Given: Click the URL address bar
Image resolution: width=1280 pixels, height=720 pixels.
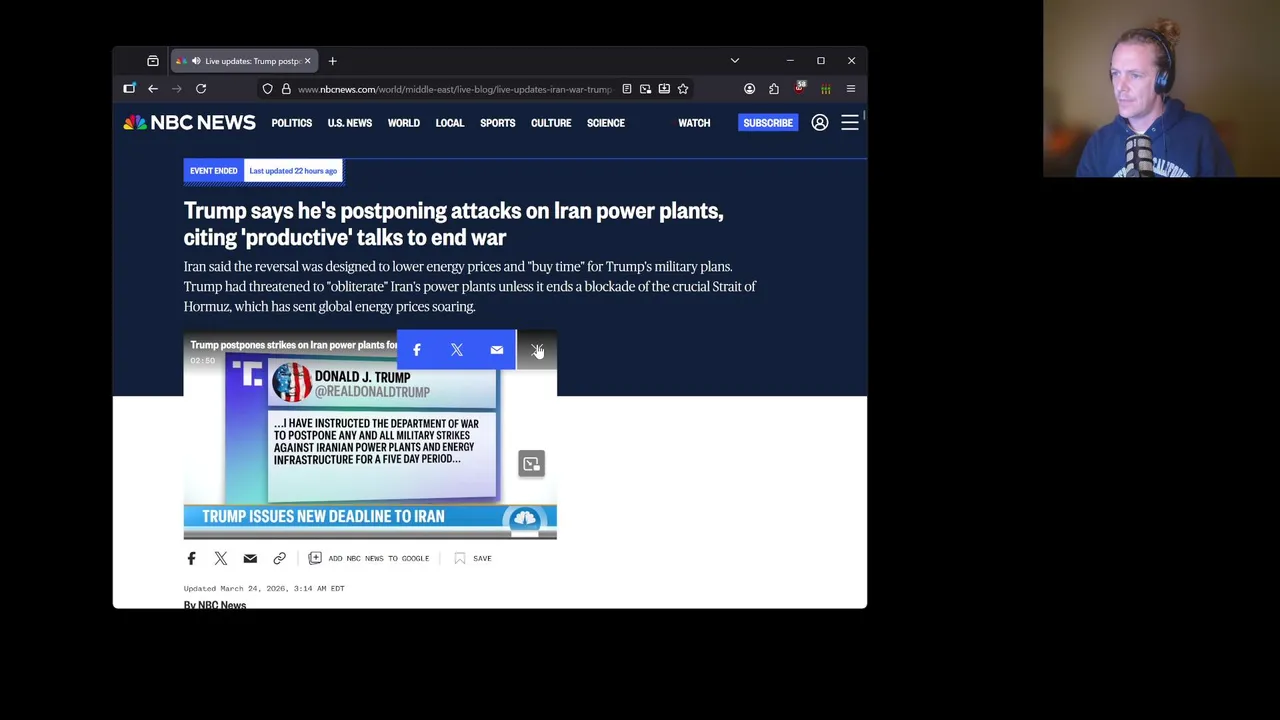Looking at the screenshot, I should coord(454,89).
